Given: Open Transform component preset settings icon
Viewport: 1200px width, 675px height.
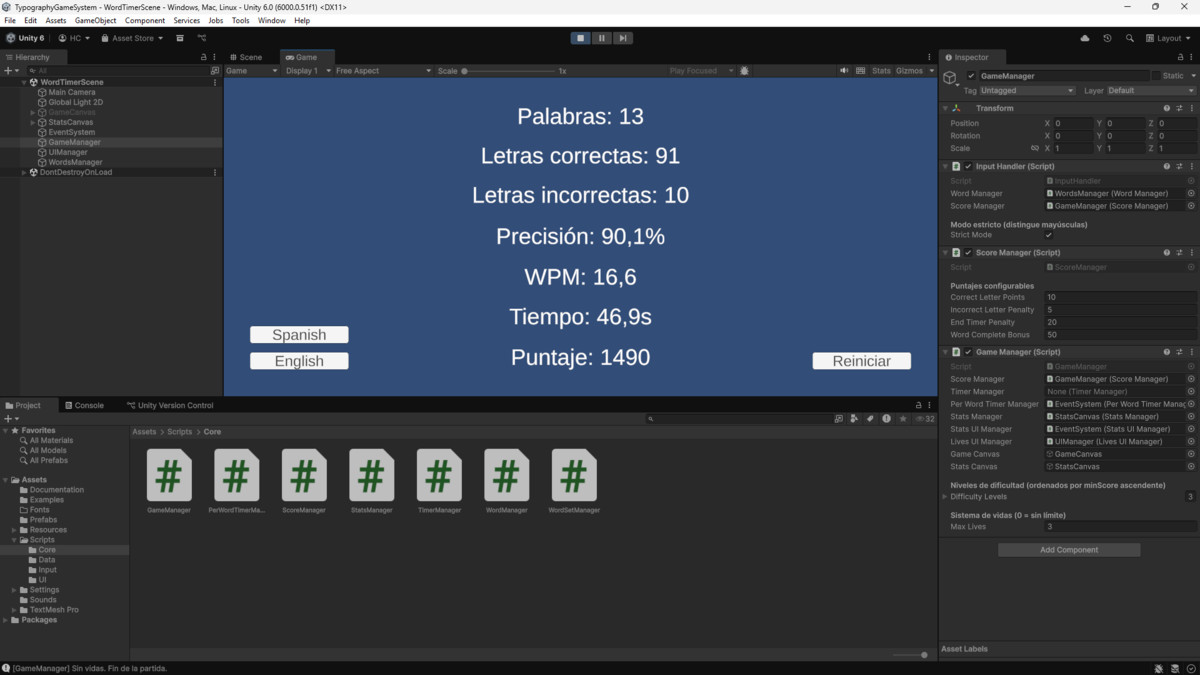Looking at the screenshot, I should 1179,108.
